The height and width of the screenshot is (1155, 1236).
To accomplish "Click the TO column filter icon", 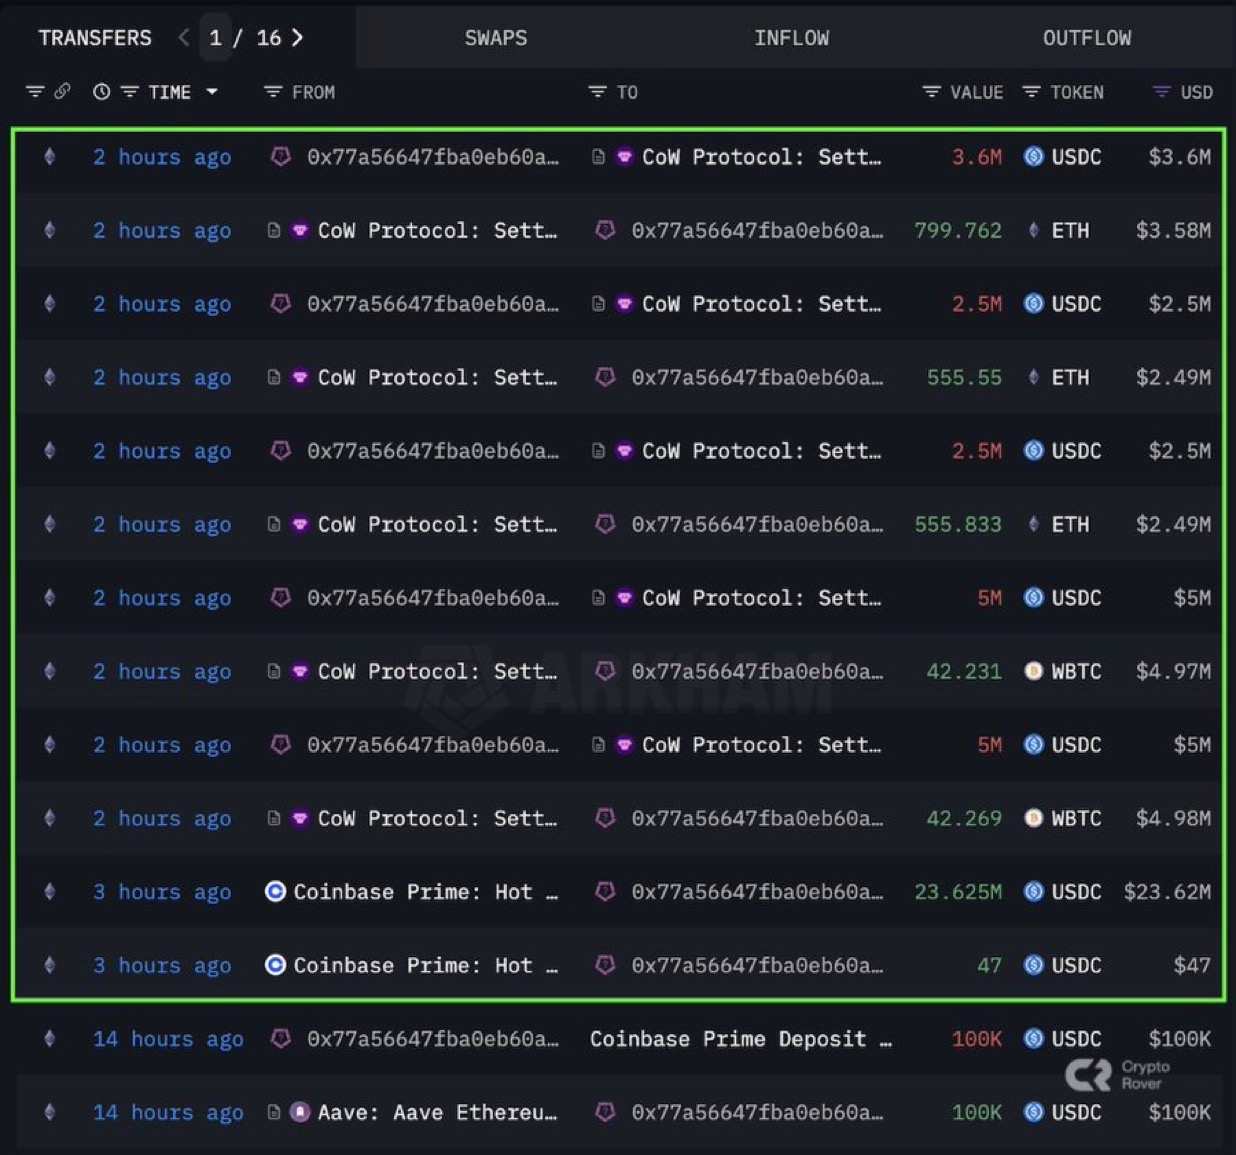I will 597,92.
